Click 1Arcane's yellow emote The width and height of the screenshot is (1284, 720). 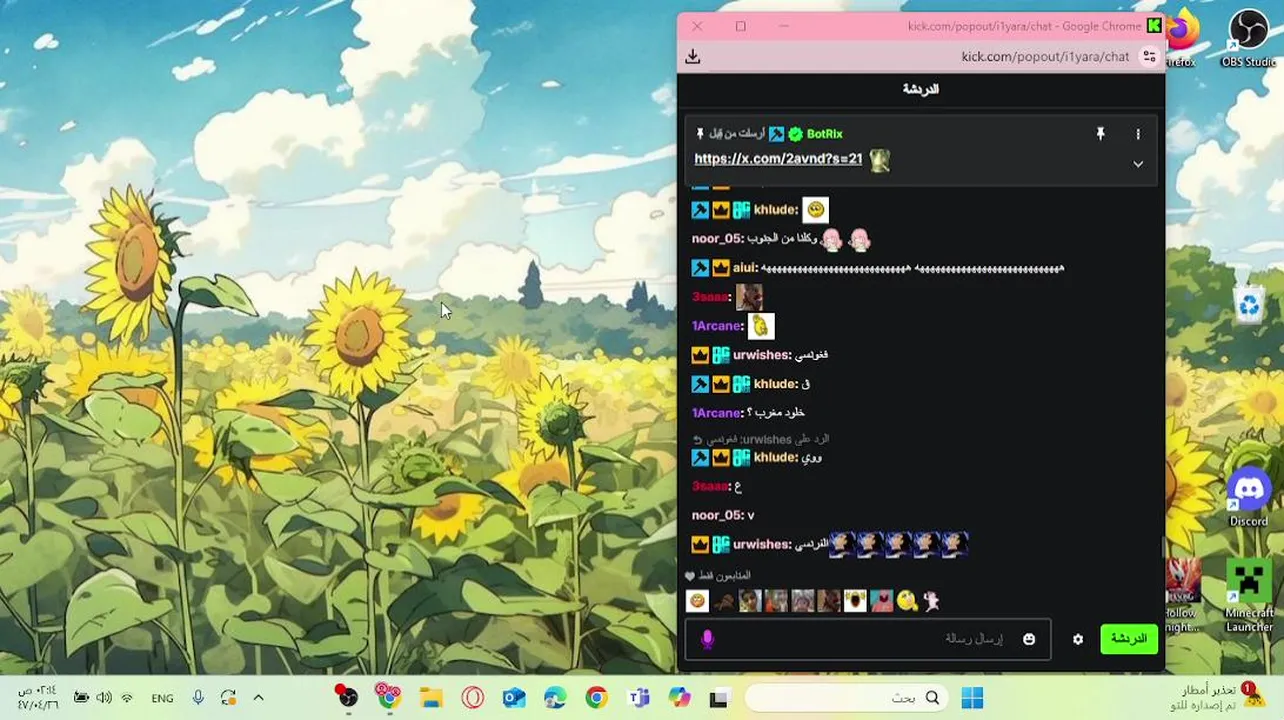761,326
